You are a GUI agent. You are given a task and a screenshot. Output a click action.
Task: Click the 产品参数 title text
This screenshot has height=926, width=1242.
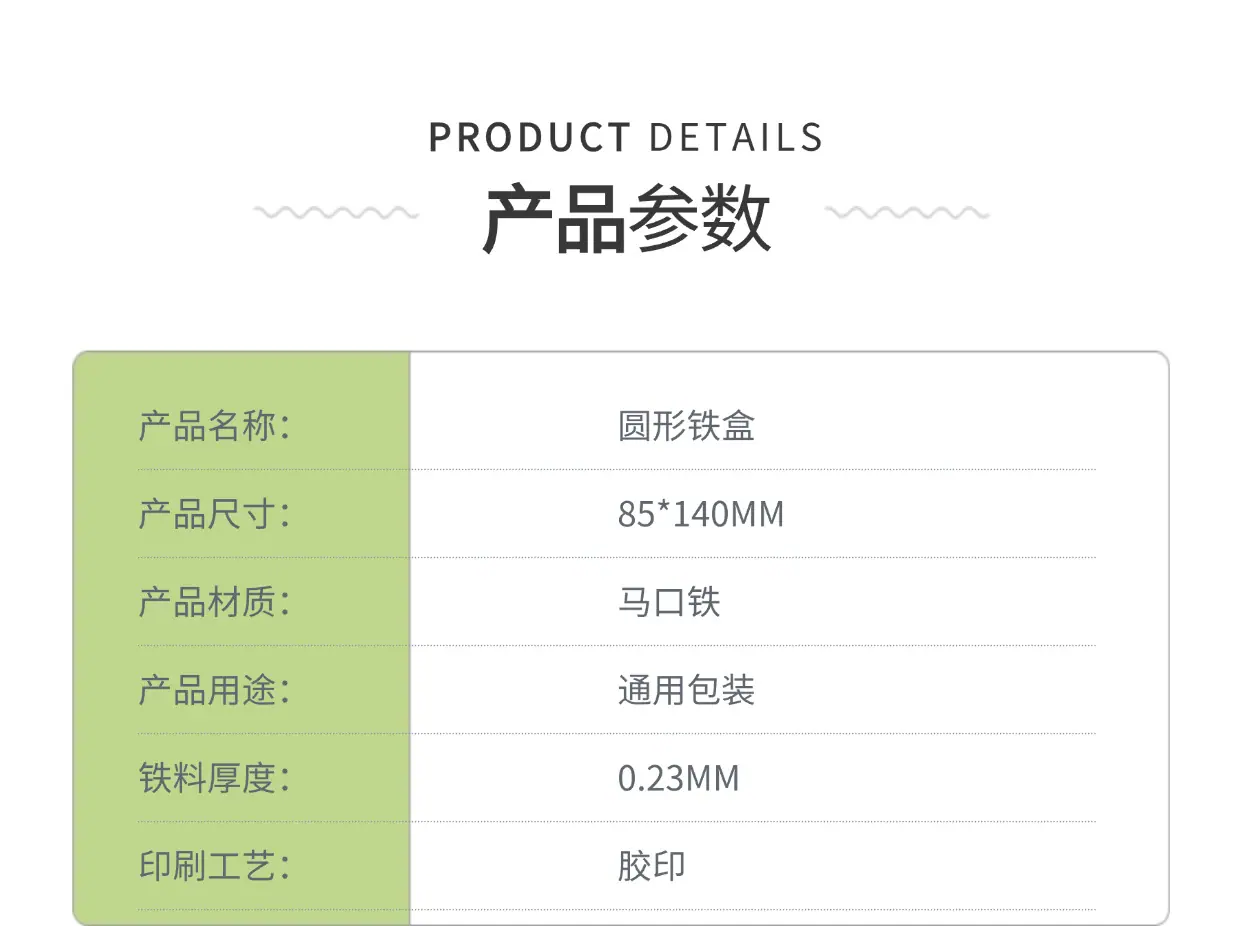(627, 220)
